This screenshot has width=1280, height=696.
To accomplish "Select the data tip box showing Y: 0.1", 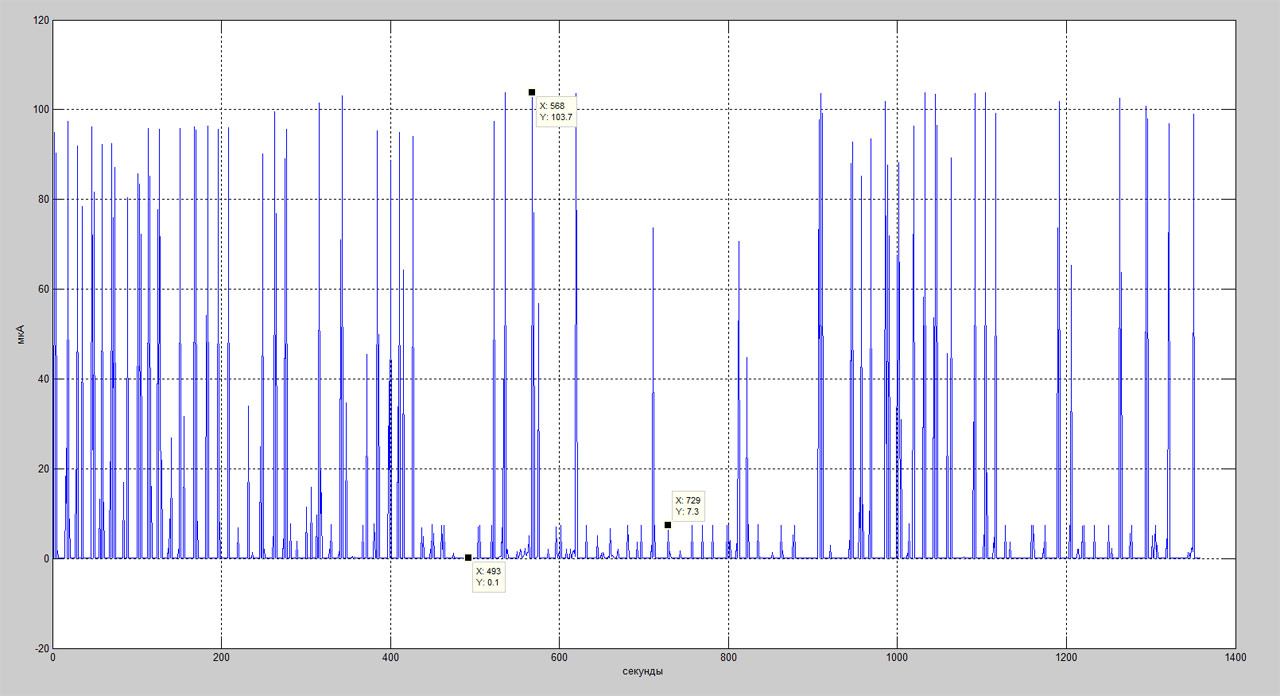I will 488,576.
